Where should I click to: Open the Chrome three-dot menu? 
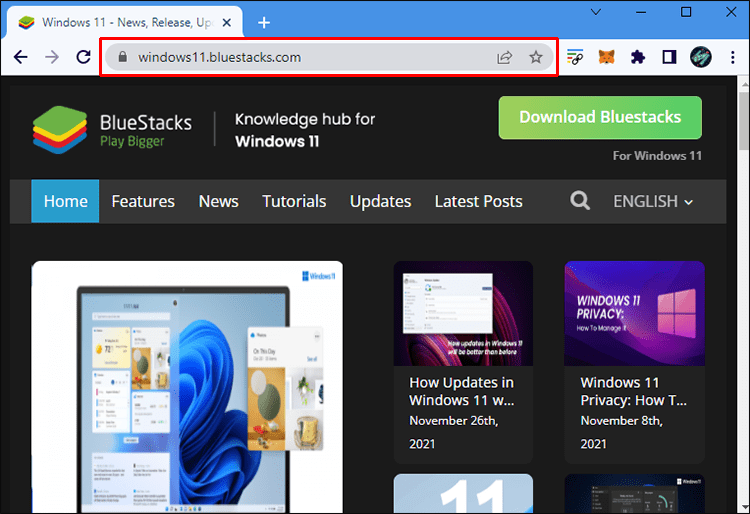(731, 57)
